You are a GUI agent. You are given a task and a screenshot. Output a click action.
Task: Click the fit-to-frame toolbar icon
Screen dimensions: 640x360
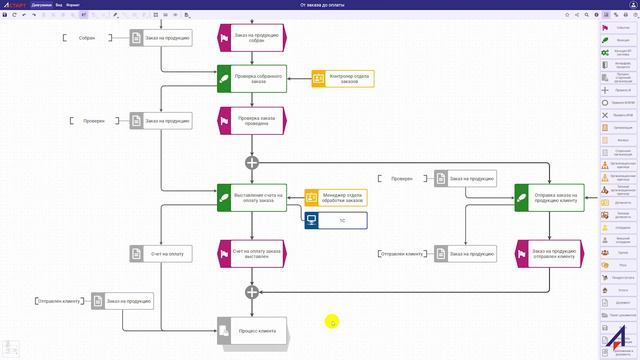pos(156,15)
